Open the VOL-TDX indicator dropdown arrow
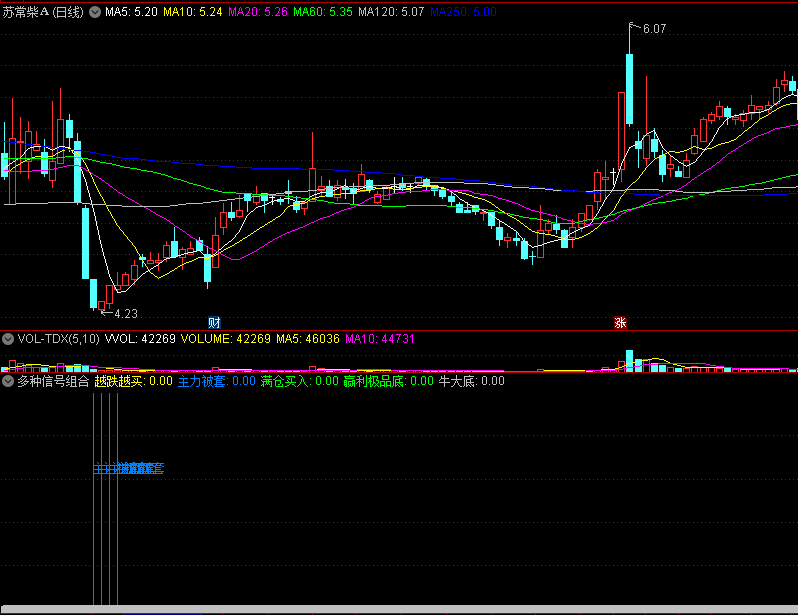The height and width of the screenshot is (615, 798). (8, 339)
